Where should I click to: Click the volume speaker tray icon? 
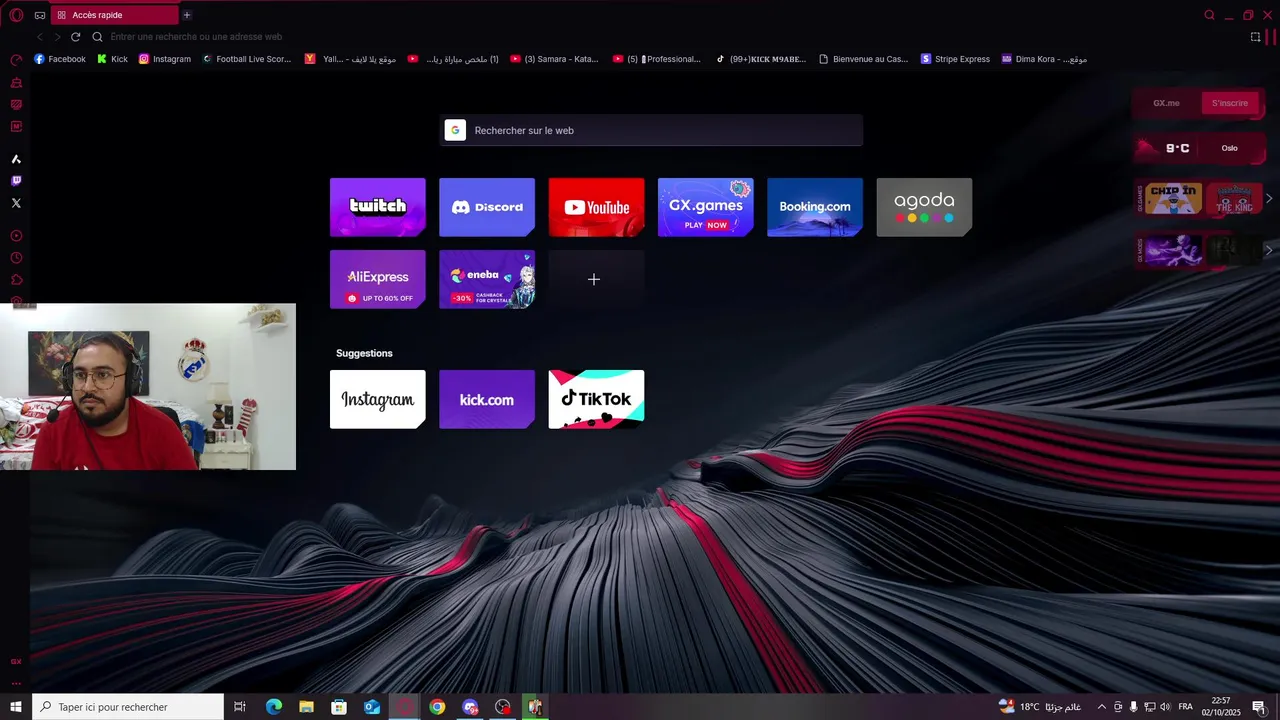1165,707
